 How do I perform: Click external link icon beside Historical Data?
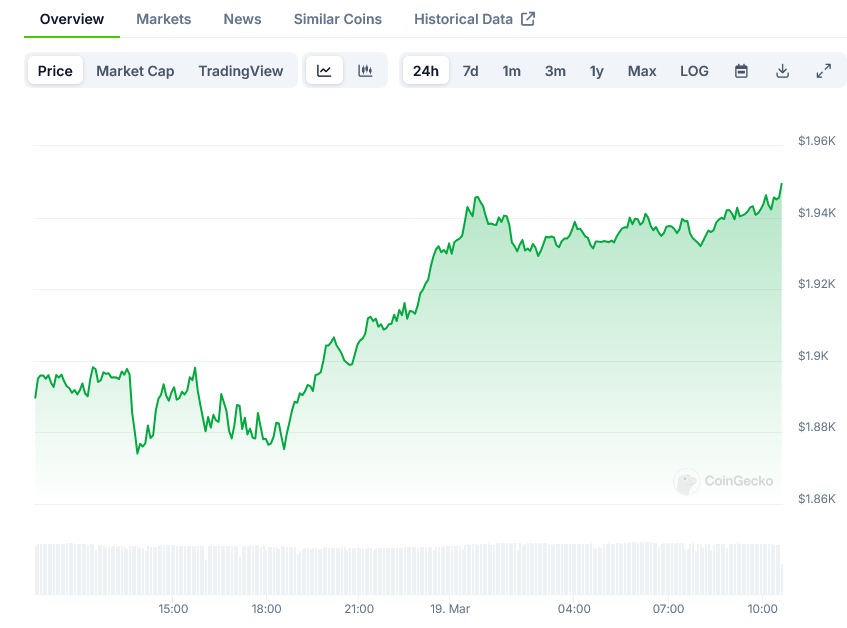click(528, 19)
